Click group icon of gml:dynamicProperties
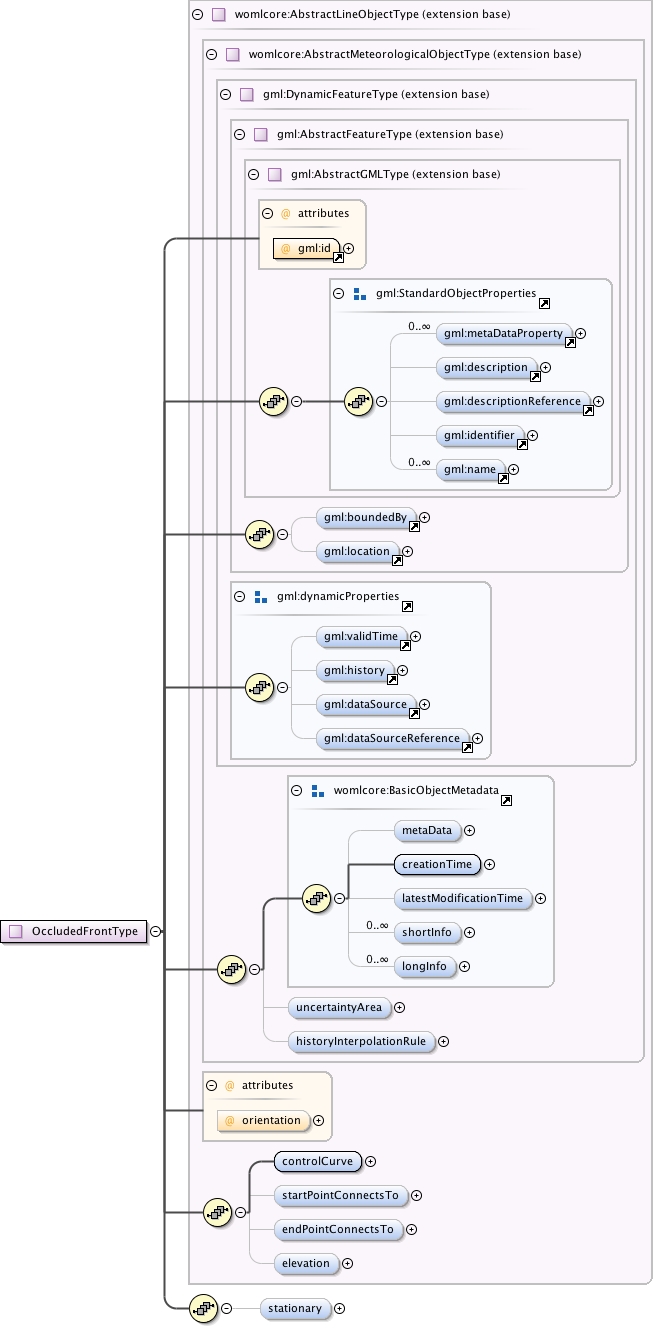Image resolution: width=654 pixels, height=1328 pixels. tap(261, 597)
